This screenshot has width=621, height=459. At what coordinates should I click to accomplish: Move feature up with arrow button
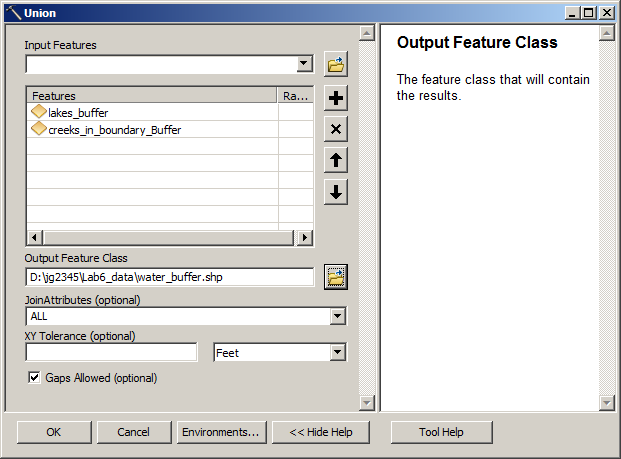click(336, 161)
